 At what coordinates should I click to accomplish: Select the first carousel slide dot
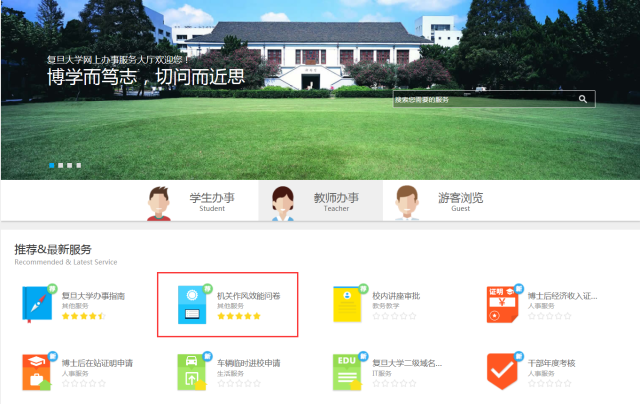click(x=51, y=164)
